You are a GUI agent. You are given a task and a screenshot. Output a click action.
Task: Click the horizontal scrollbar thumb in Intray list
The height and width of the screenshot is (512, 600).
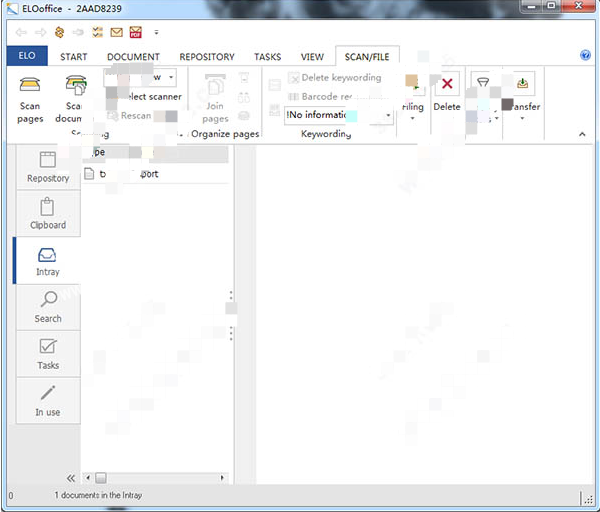coord(101,478)
